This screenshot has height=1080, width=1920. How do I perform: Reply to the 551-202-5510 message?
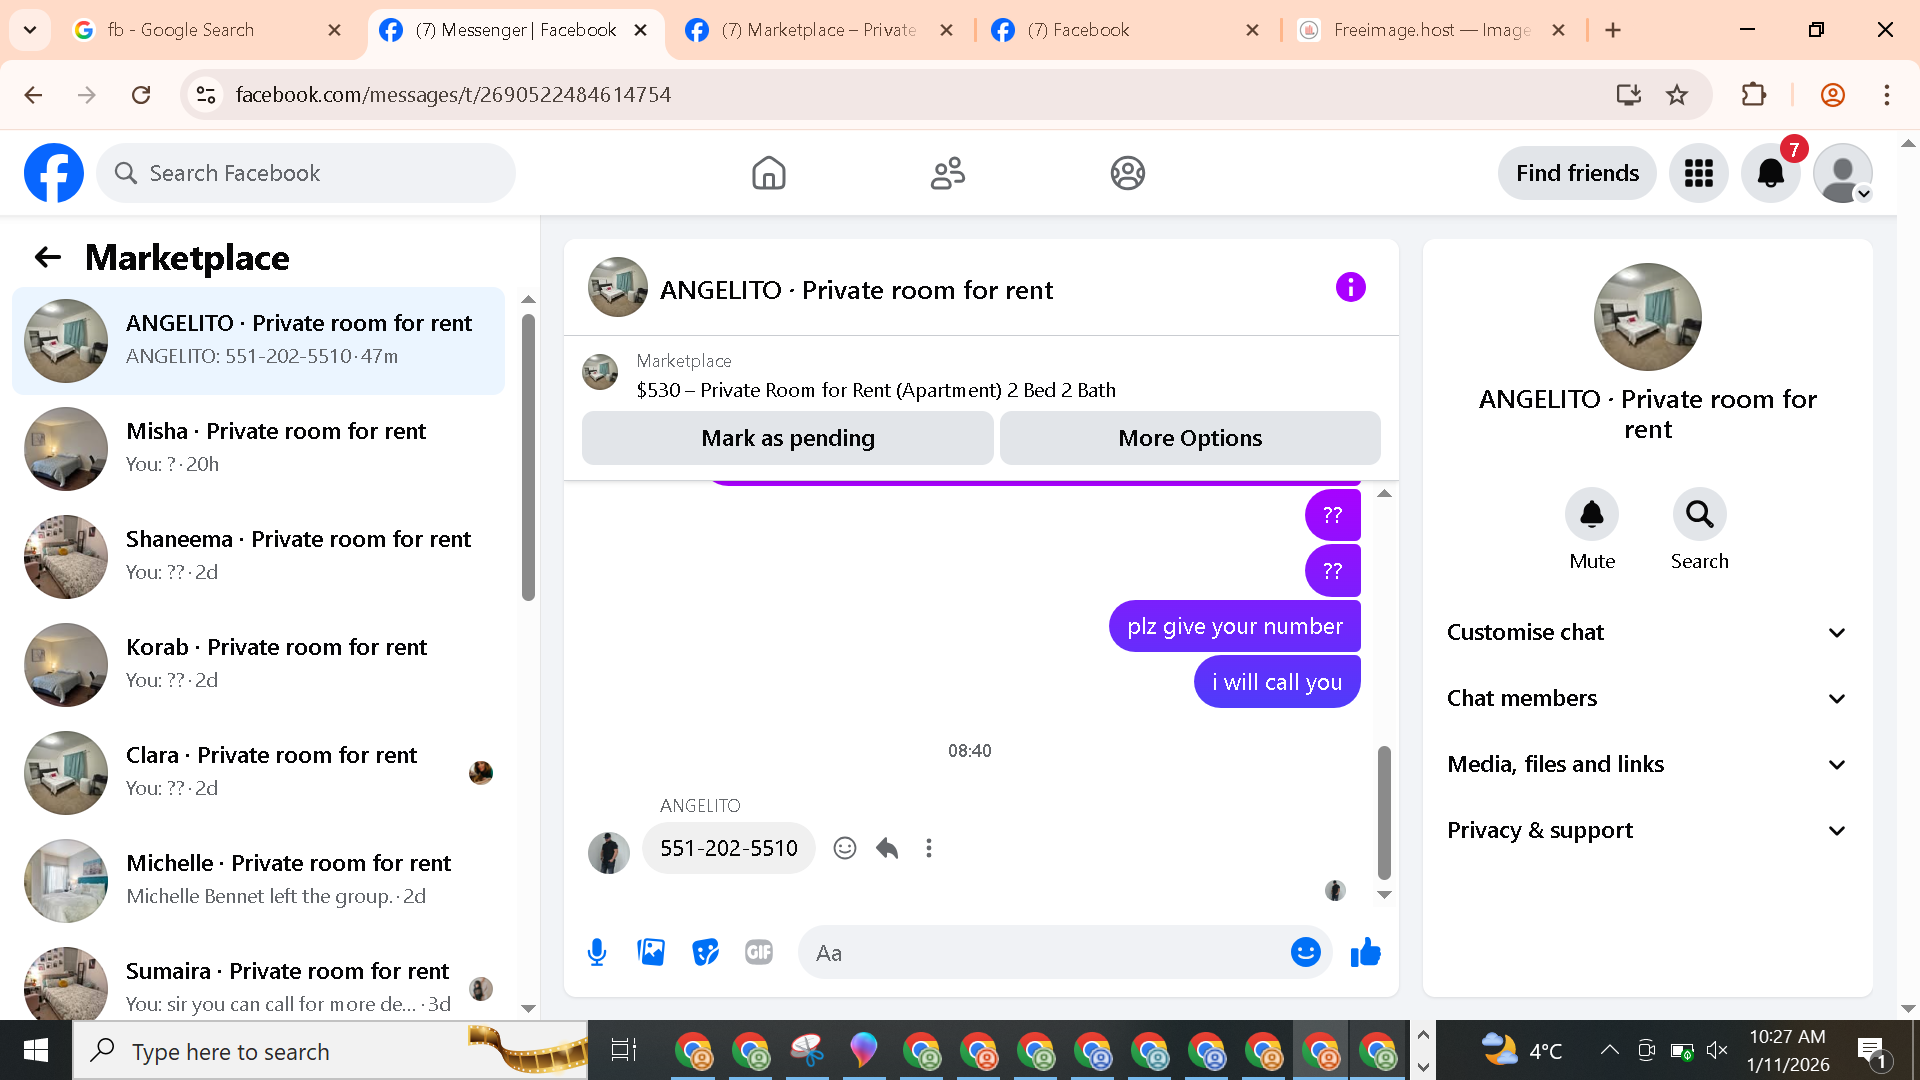click(887, 848)
